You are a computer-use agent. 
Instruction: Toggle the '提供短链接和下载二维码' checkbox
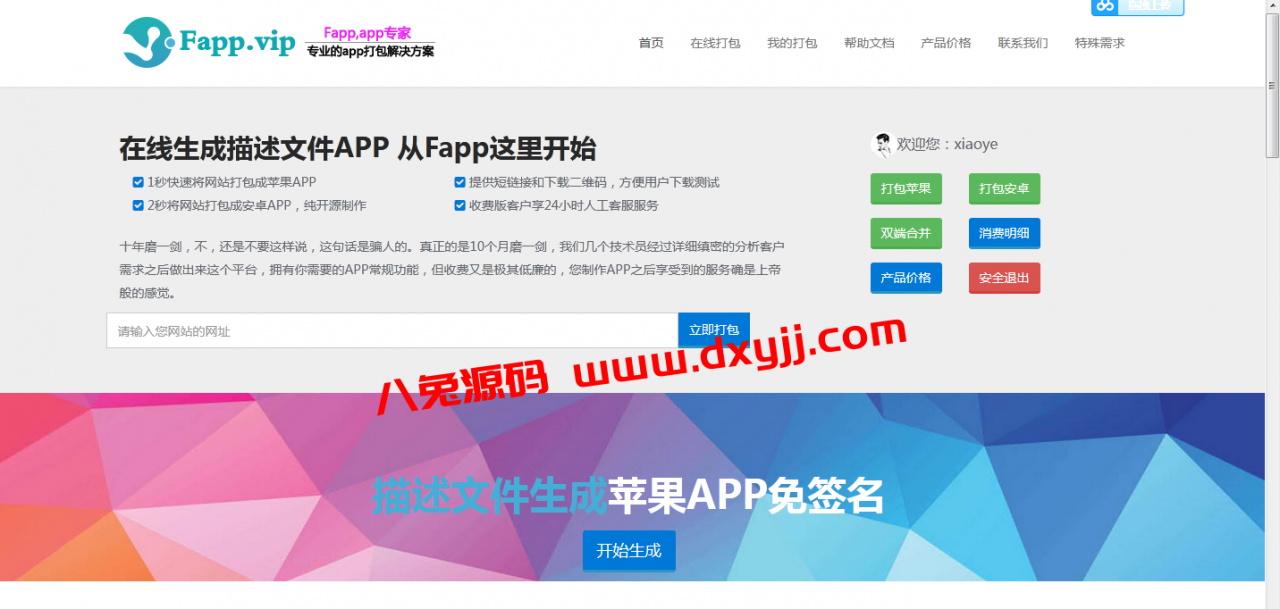(460, 182)
